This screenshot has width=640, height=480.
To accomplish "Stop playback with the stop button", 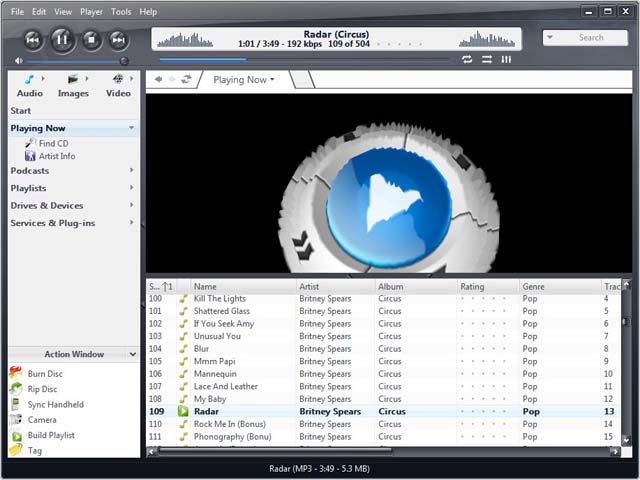I will click(91, 40).
